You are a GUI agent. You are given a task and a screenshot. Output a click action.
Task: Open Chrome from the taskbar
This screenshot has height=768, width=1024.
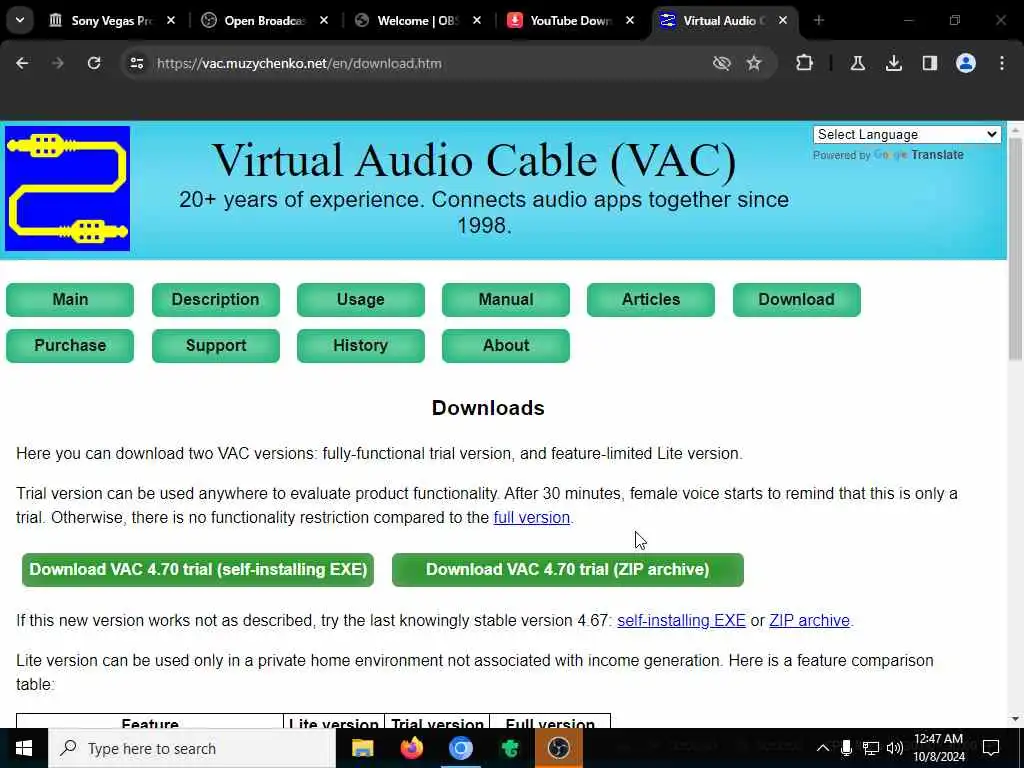(460, 748)
